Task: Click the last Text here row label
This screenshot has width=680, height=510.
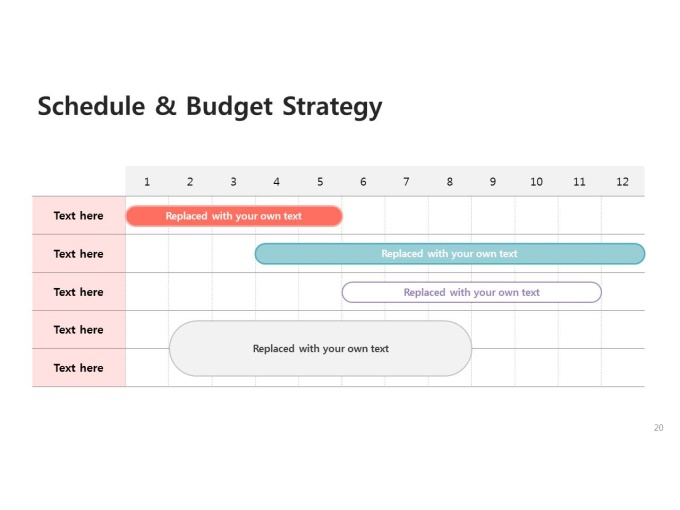Action: [78, 368]
